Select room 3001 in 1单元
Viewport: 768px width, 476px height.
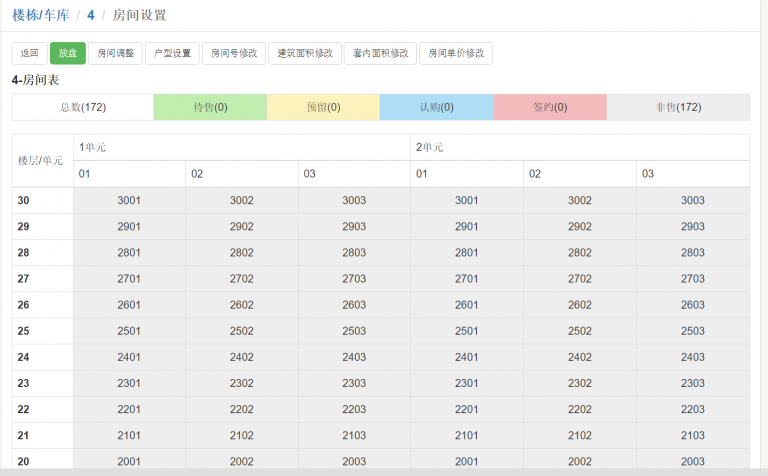tap(129, 200)
